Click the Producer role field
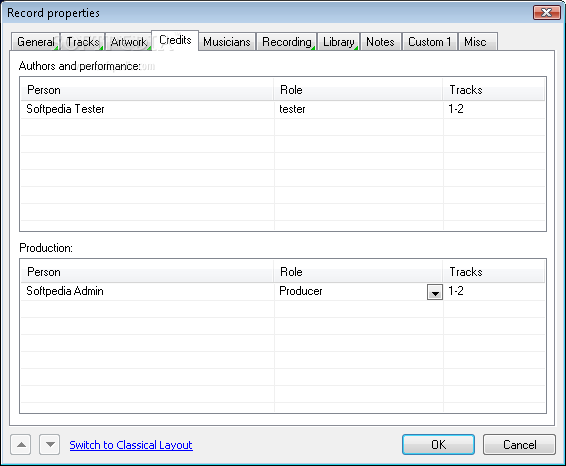 [x=351, y=291]
